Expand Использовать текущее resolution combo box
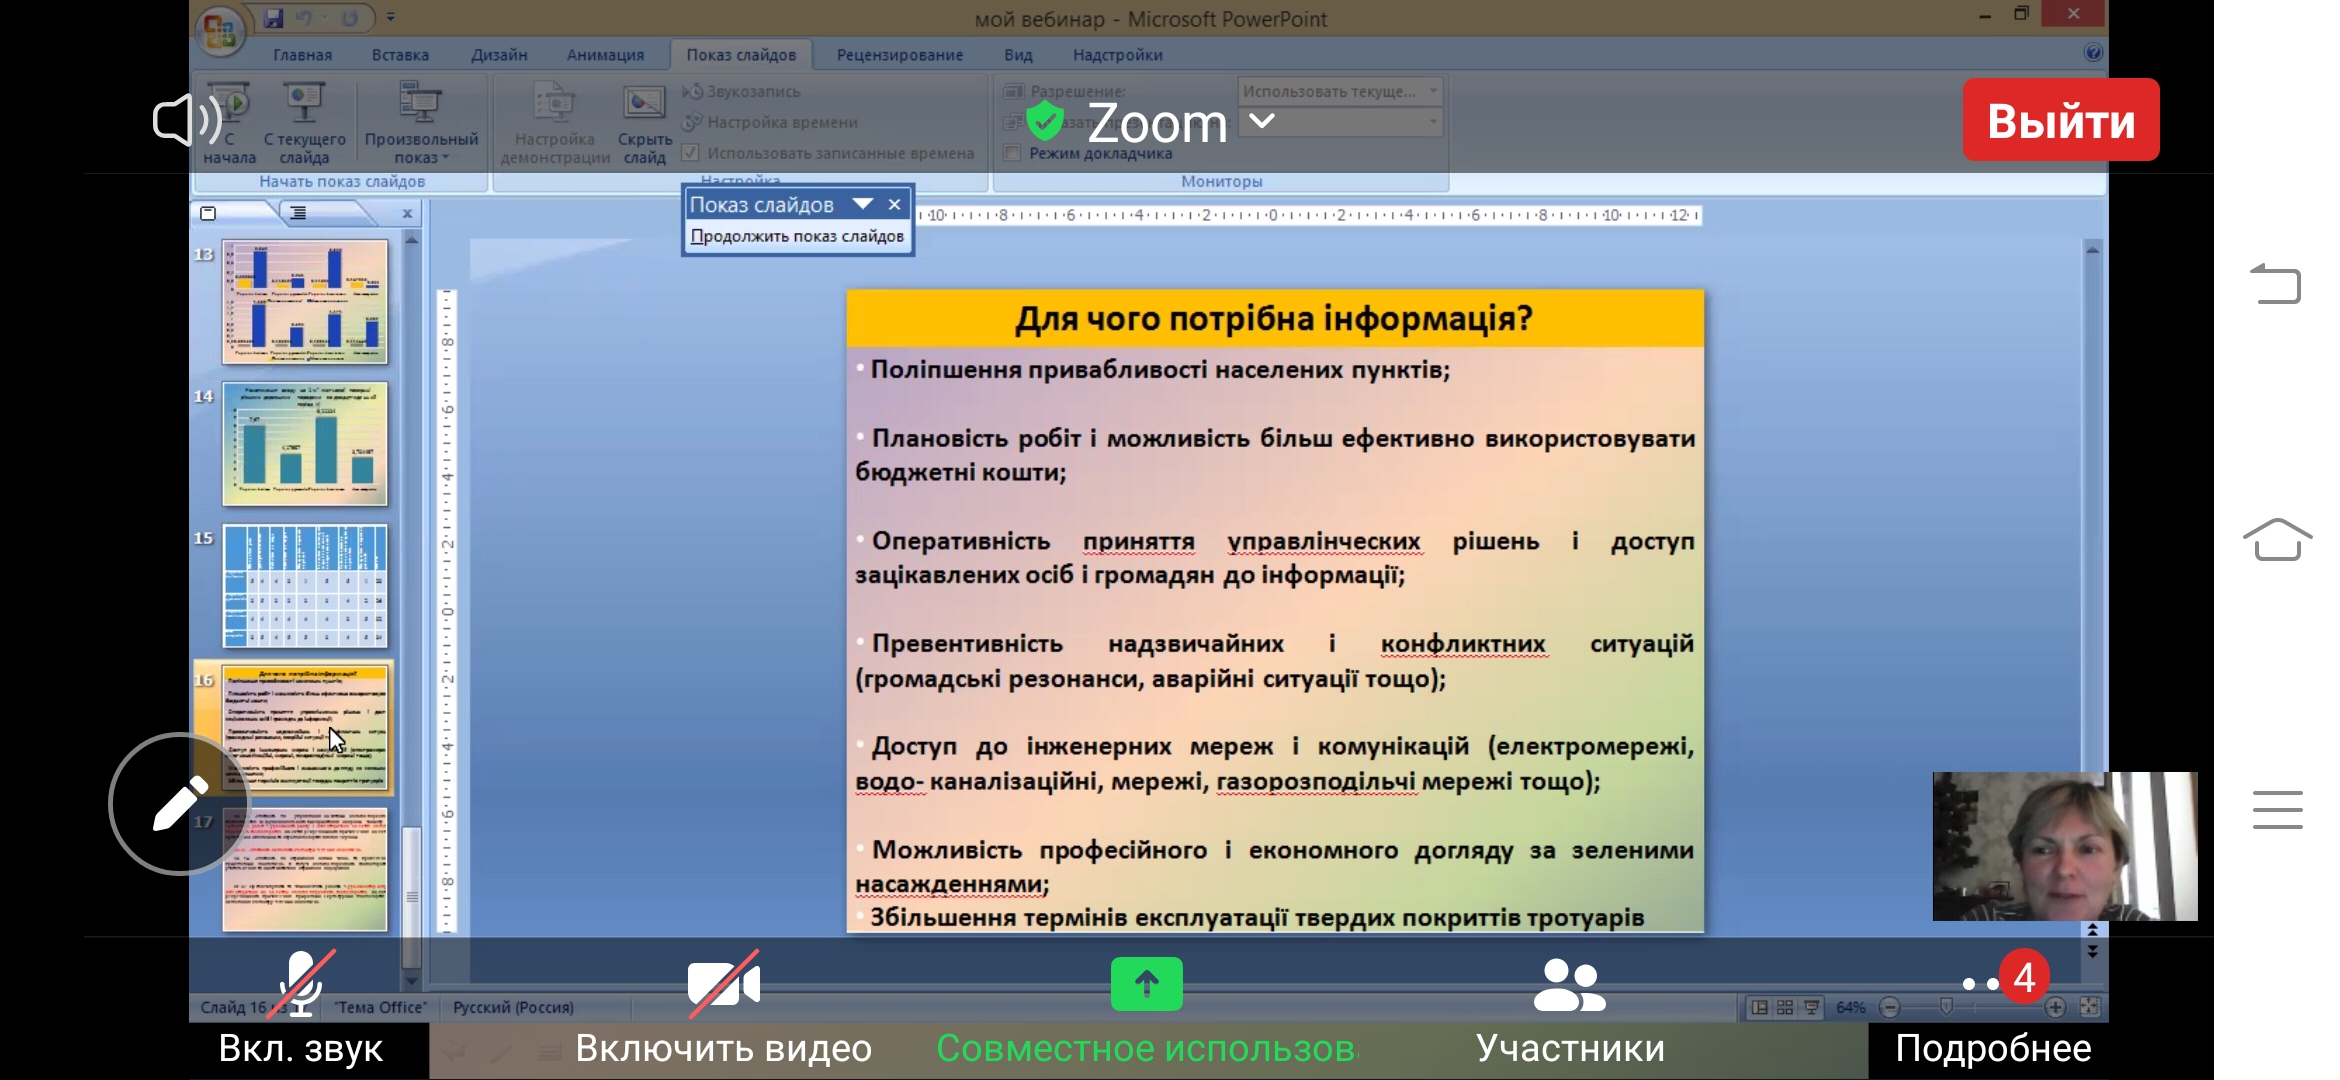This screenshot has height=1080, width=2340. pyautogui.click(x=1433, y=91)
